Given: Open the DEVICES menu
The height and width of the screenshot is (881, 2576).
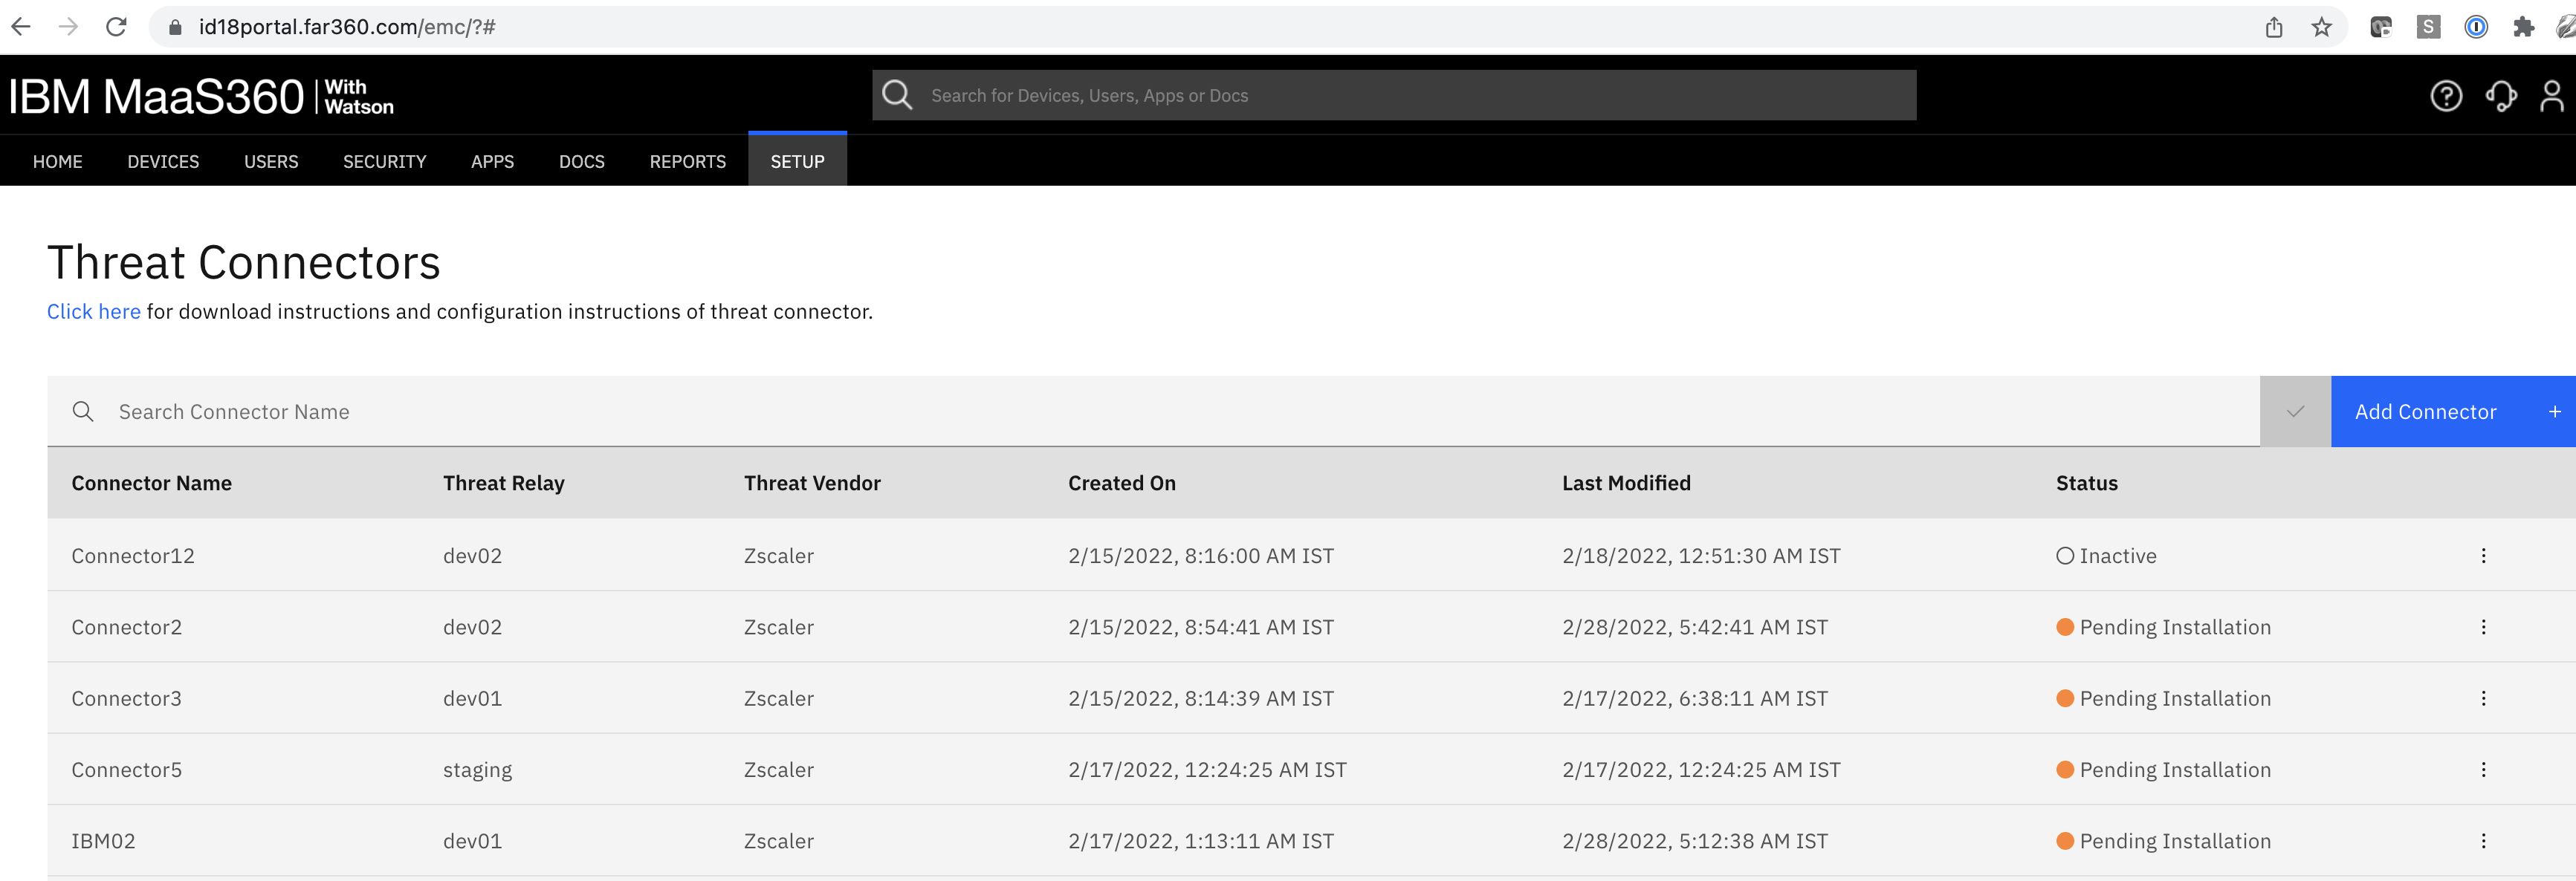Looking at the screenshot, I should (163, 162).
